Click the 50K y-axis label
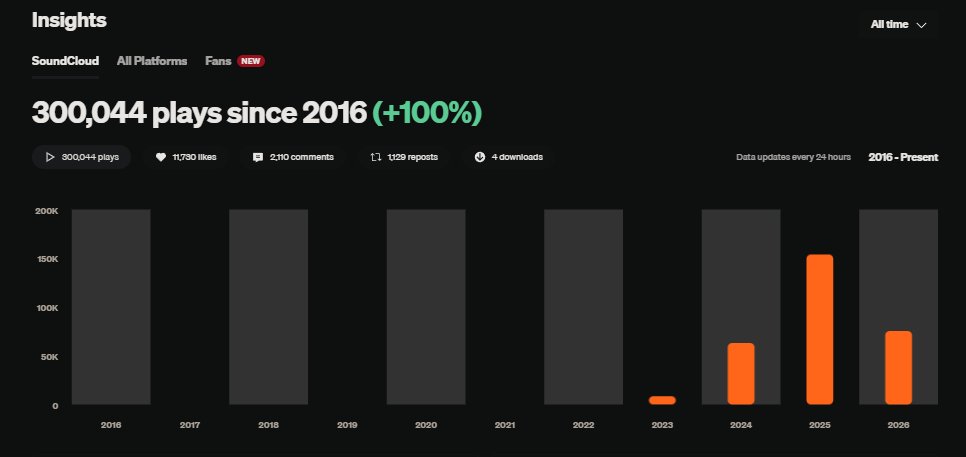Screen dimensions: 966x457 [49, 357]
